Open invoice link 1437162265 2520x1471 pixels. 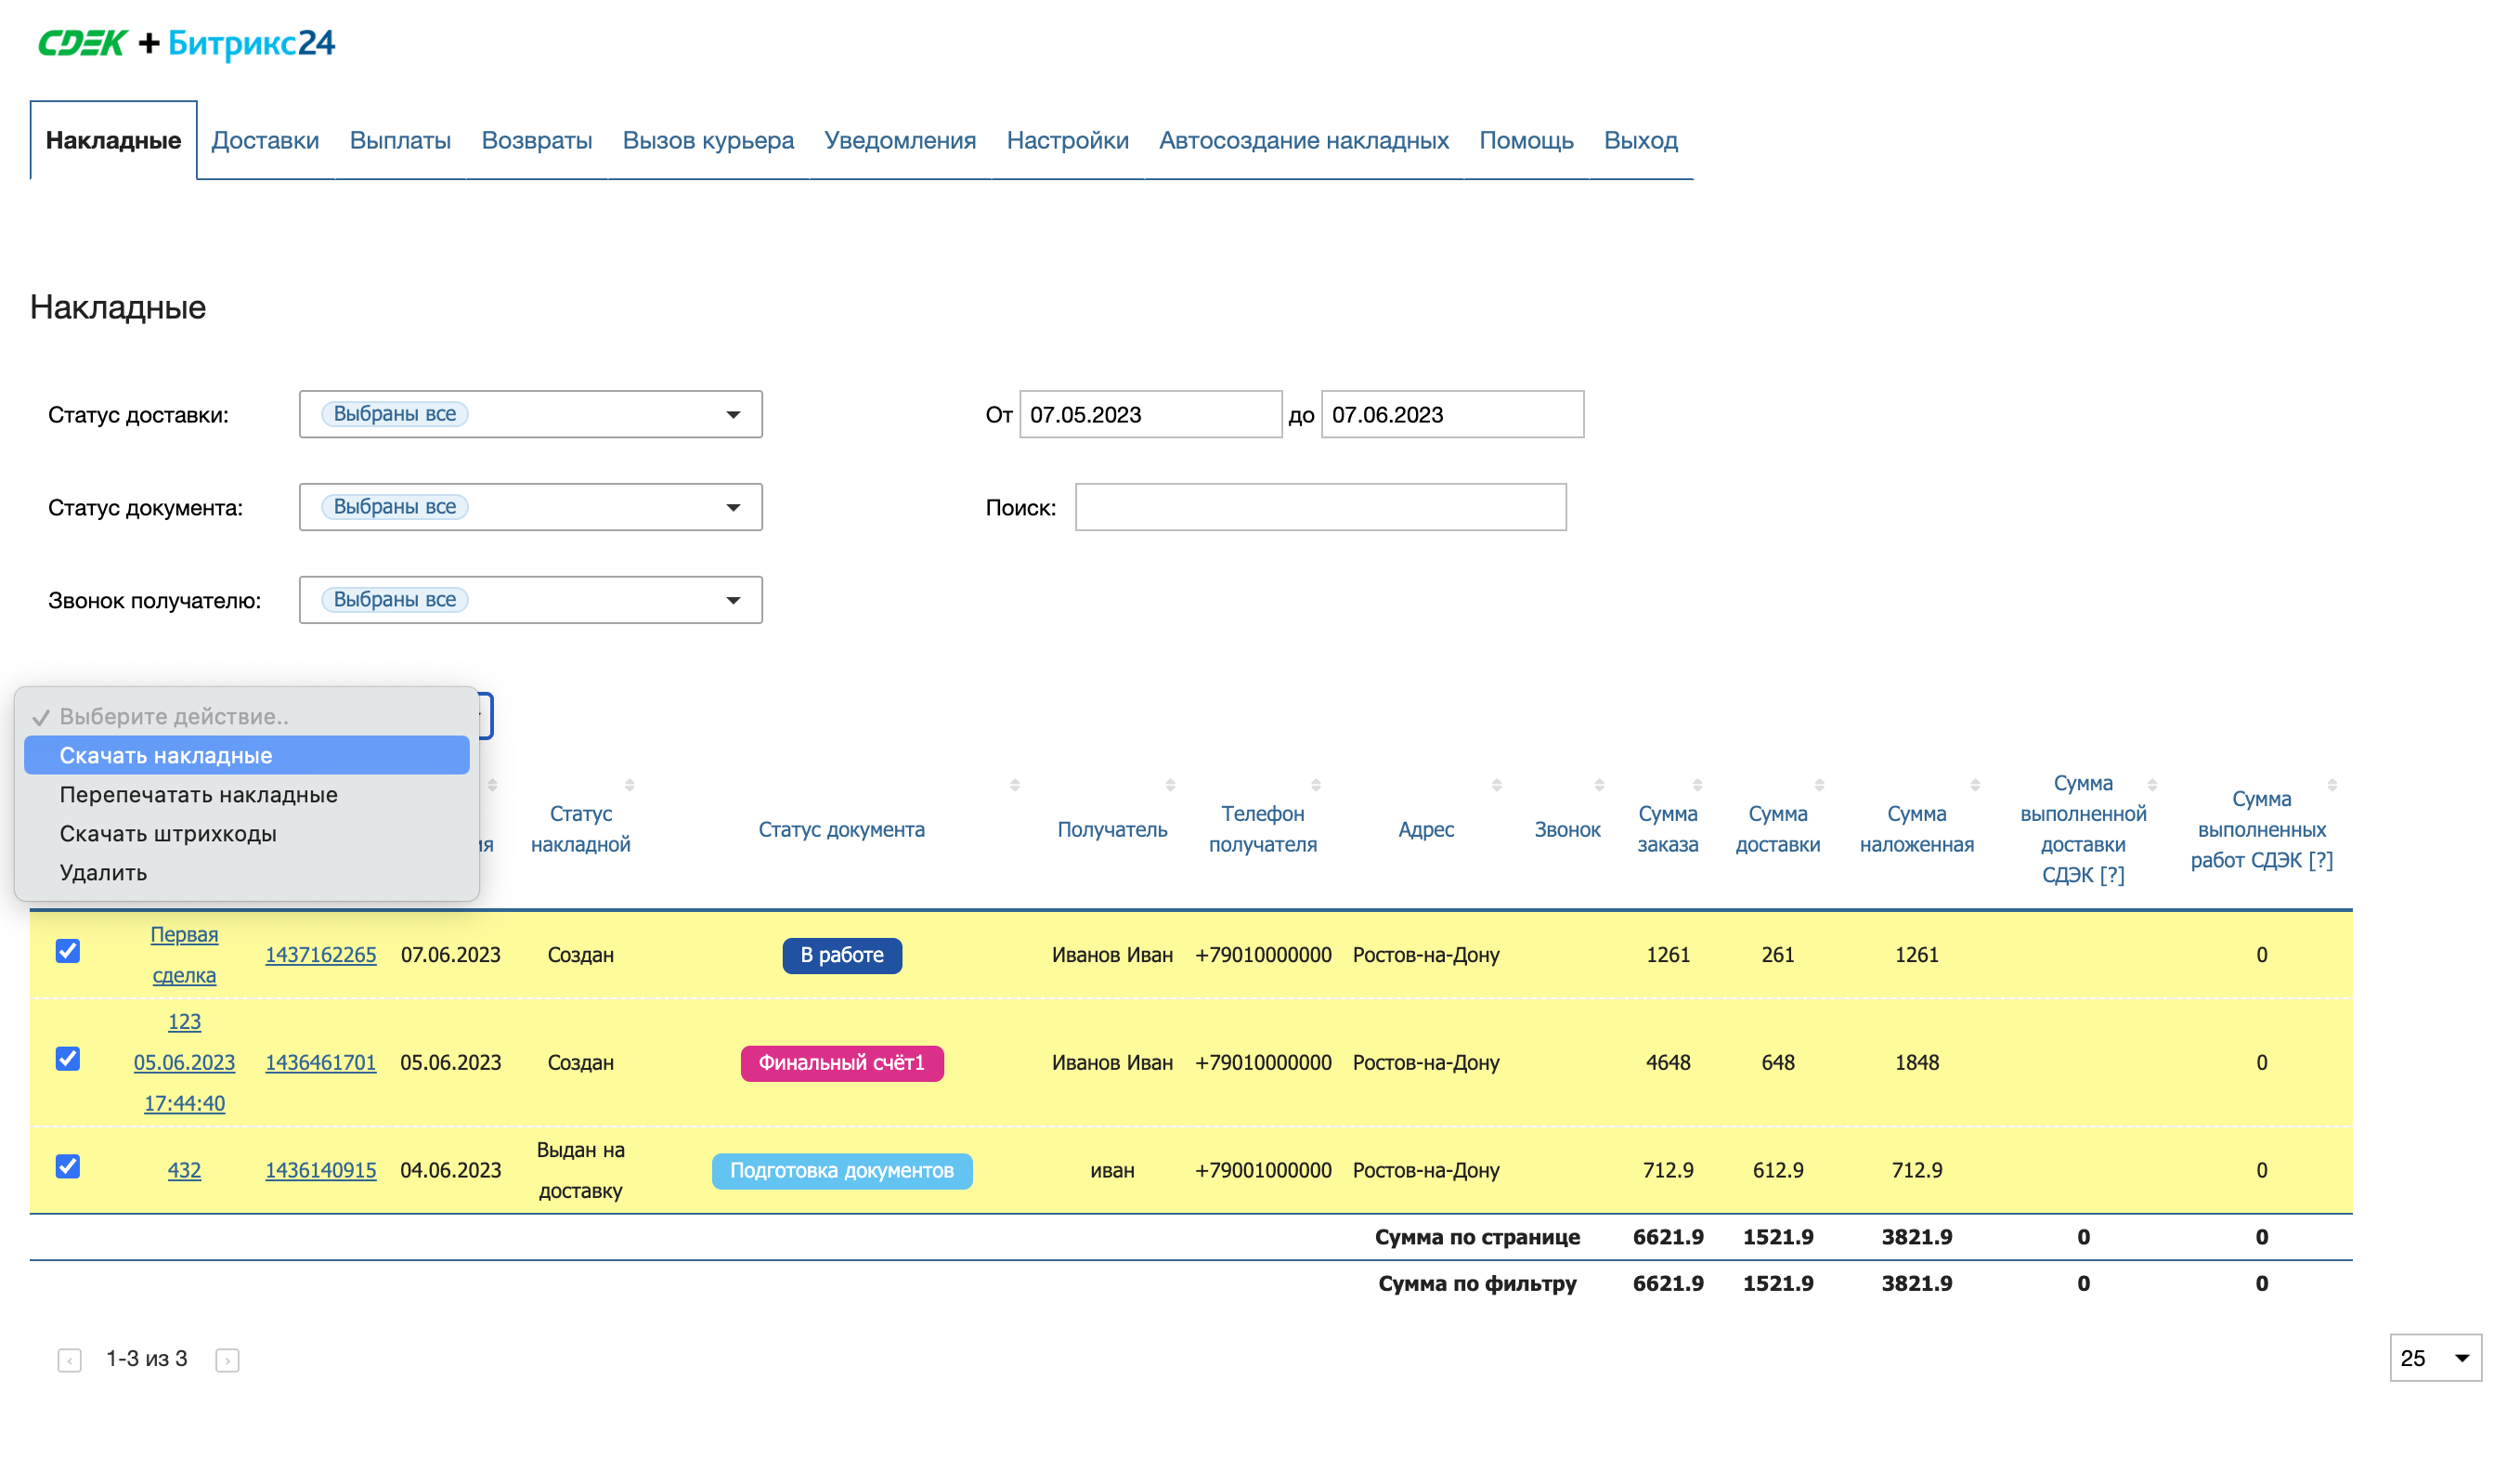click(320, 955)
